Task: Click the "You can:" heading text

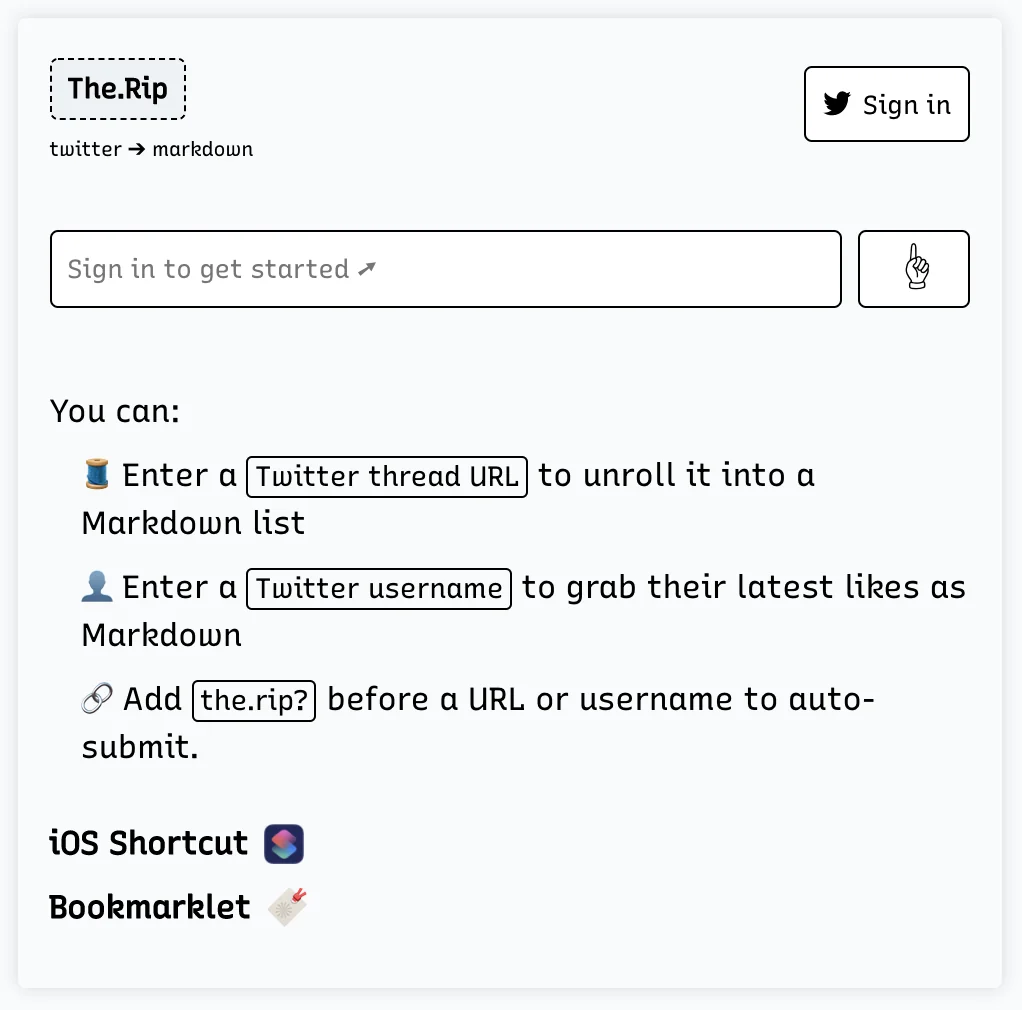Action: click(115, 411)
